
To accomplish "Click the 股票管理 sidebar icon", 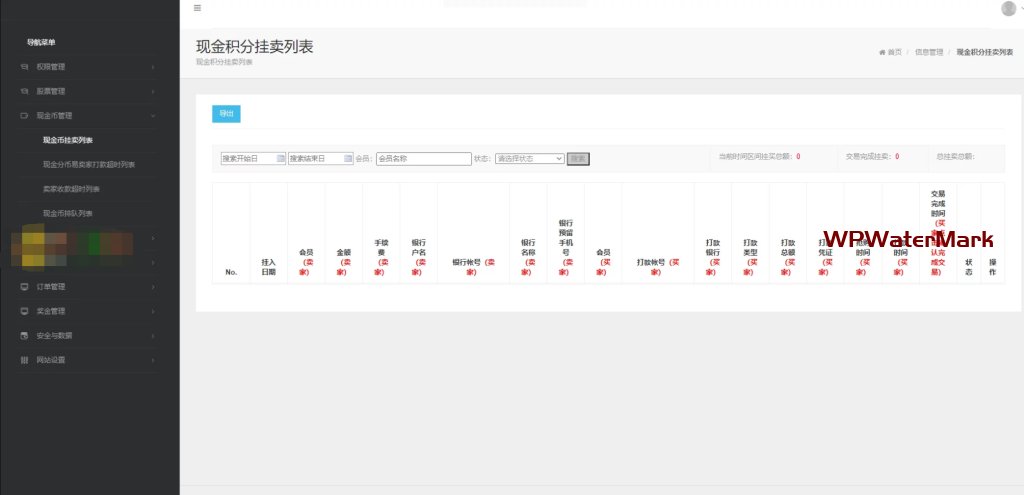I will [x=25, y=91].
